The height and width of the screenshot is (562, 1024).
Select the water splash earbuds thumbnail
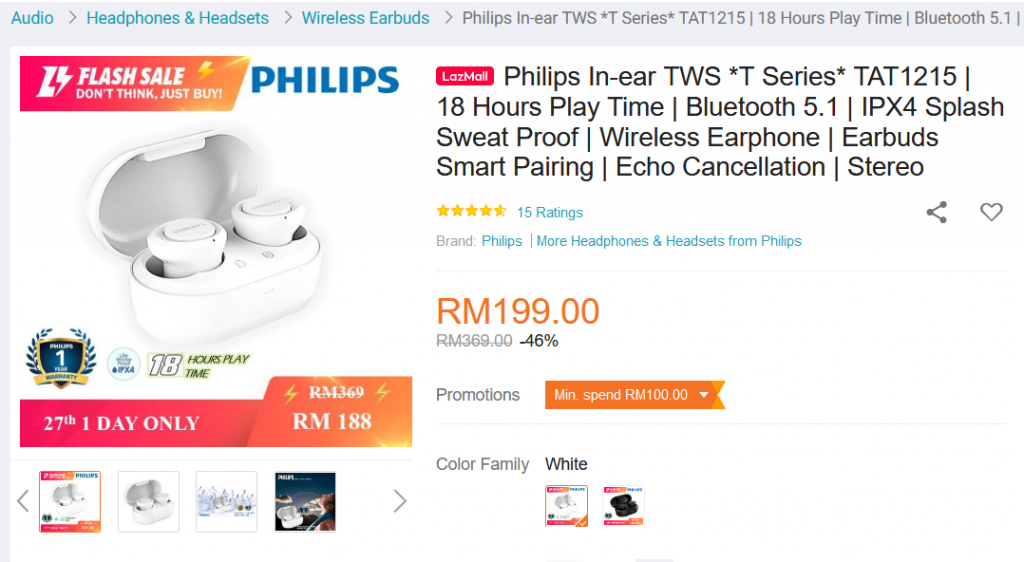227,501
